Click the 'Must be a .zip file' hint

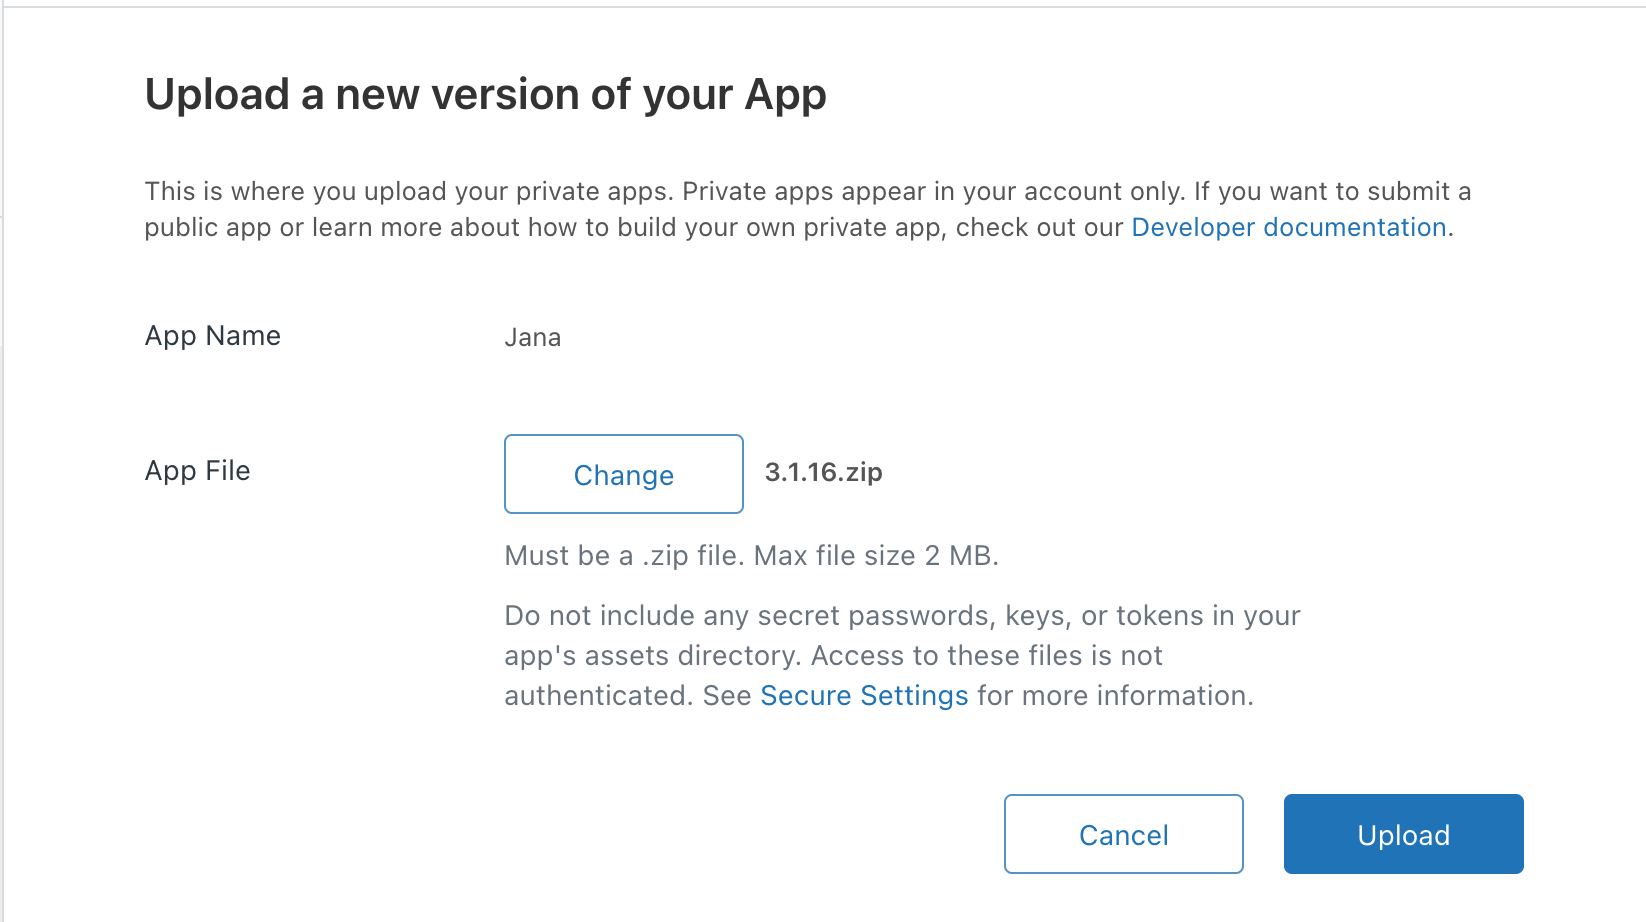(x=624, y=555)
